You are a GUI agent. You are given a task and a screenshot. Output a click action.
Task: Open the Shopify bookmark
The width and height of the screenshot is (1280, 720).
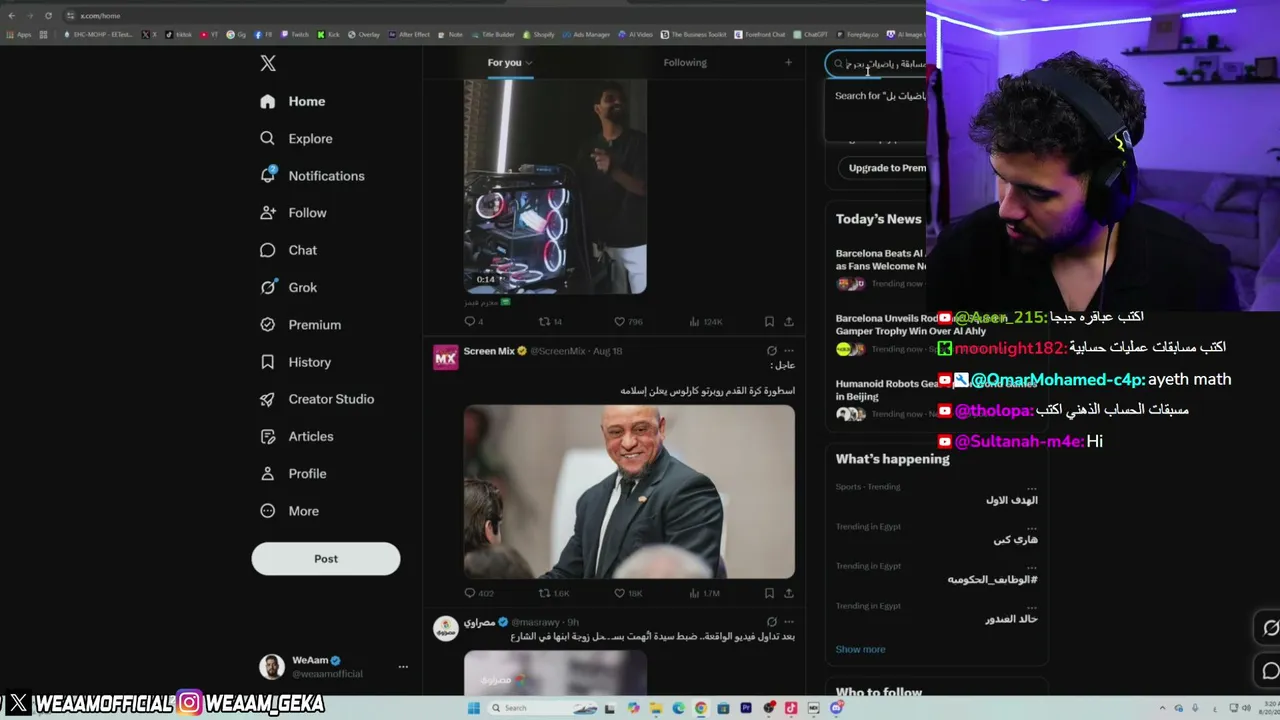click(x=538, y=35)
